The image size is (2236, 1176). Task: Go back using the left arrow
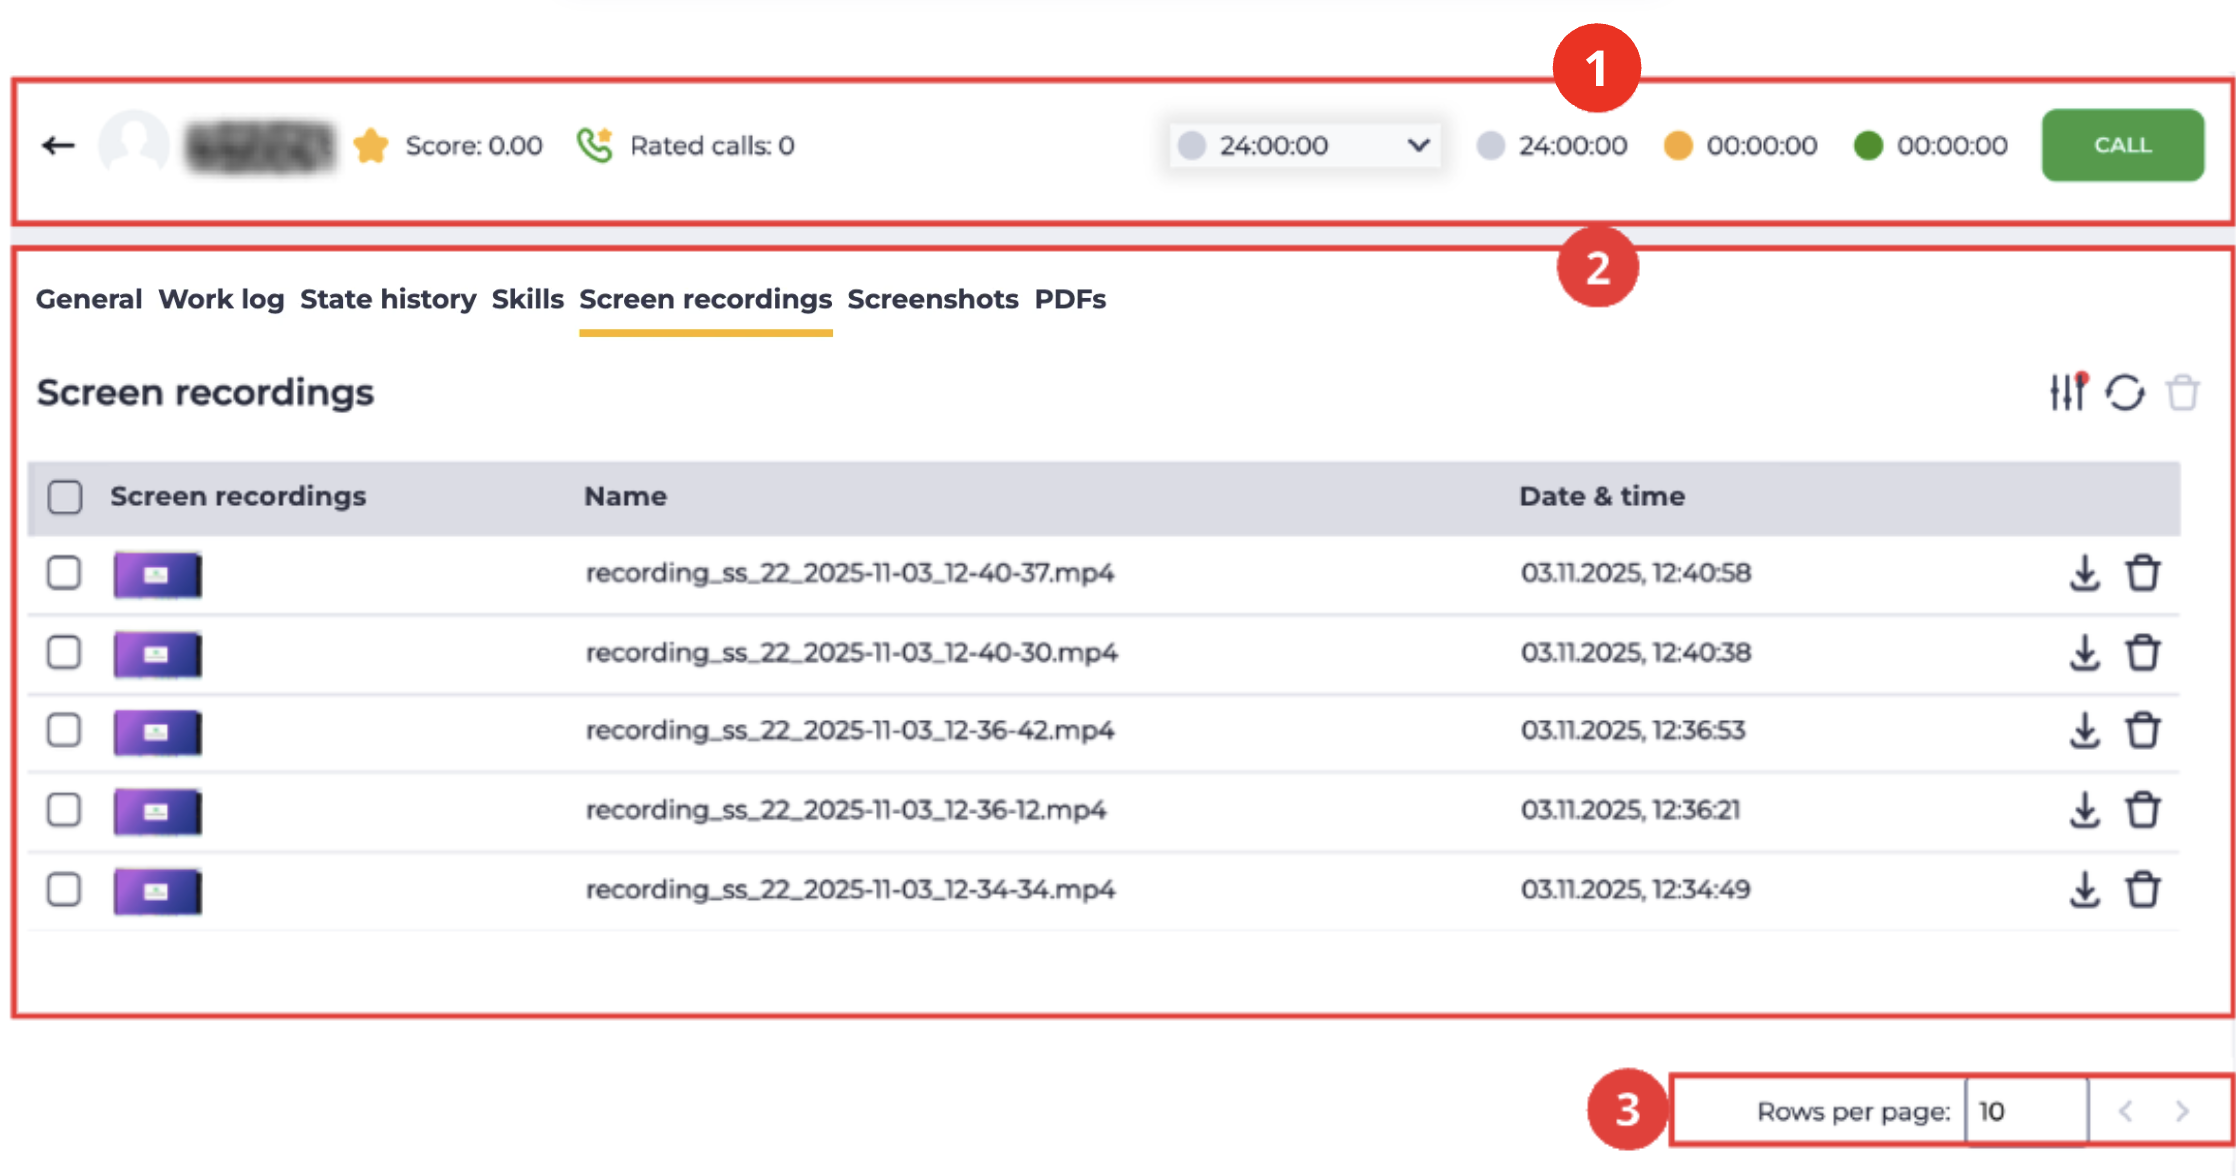pyautogui.click(x=58, y=146)
